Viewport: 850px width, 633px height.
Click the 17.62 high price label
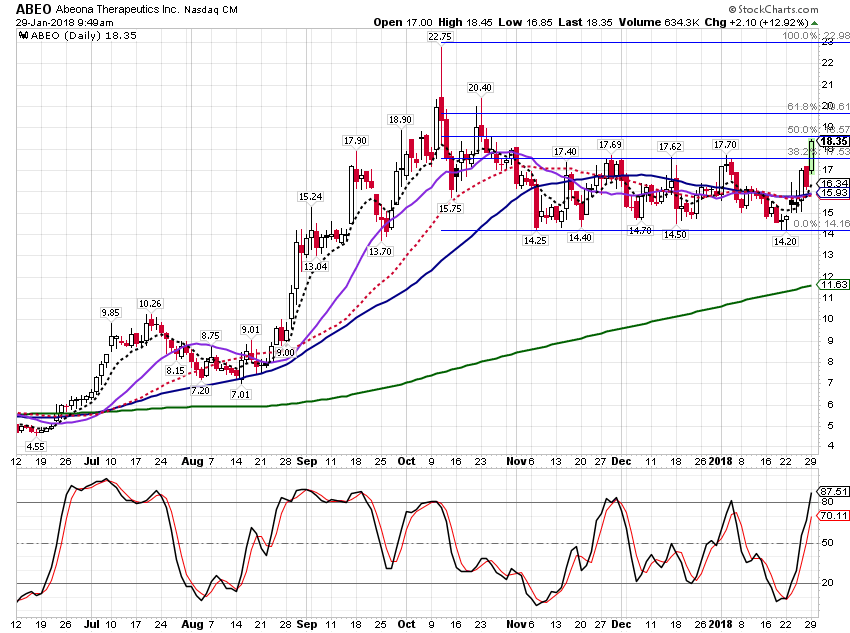pos(670,146)
